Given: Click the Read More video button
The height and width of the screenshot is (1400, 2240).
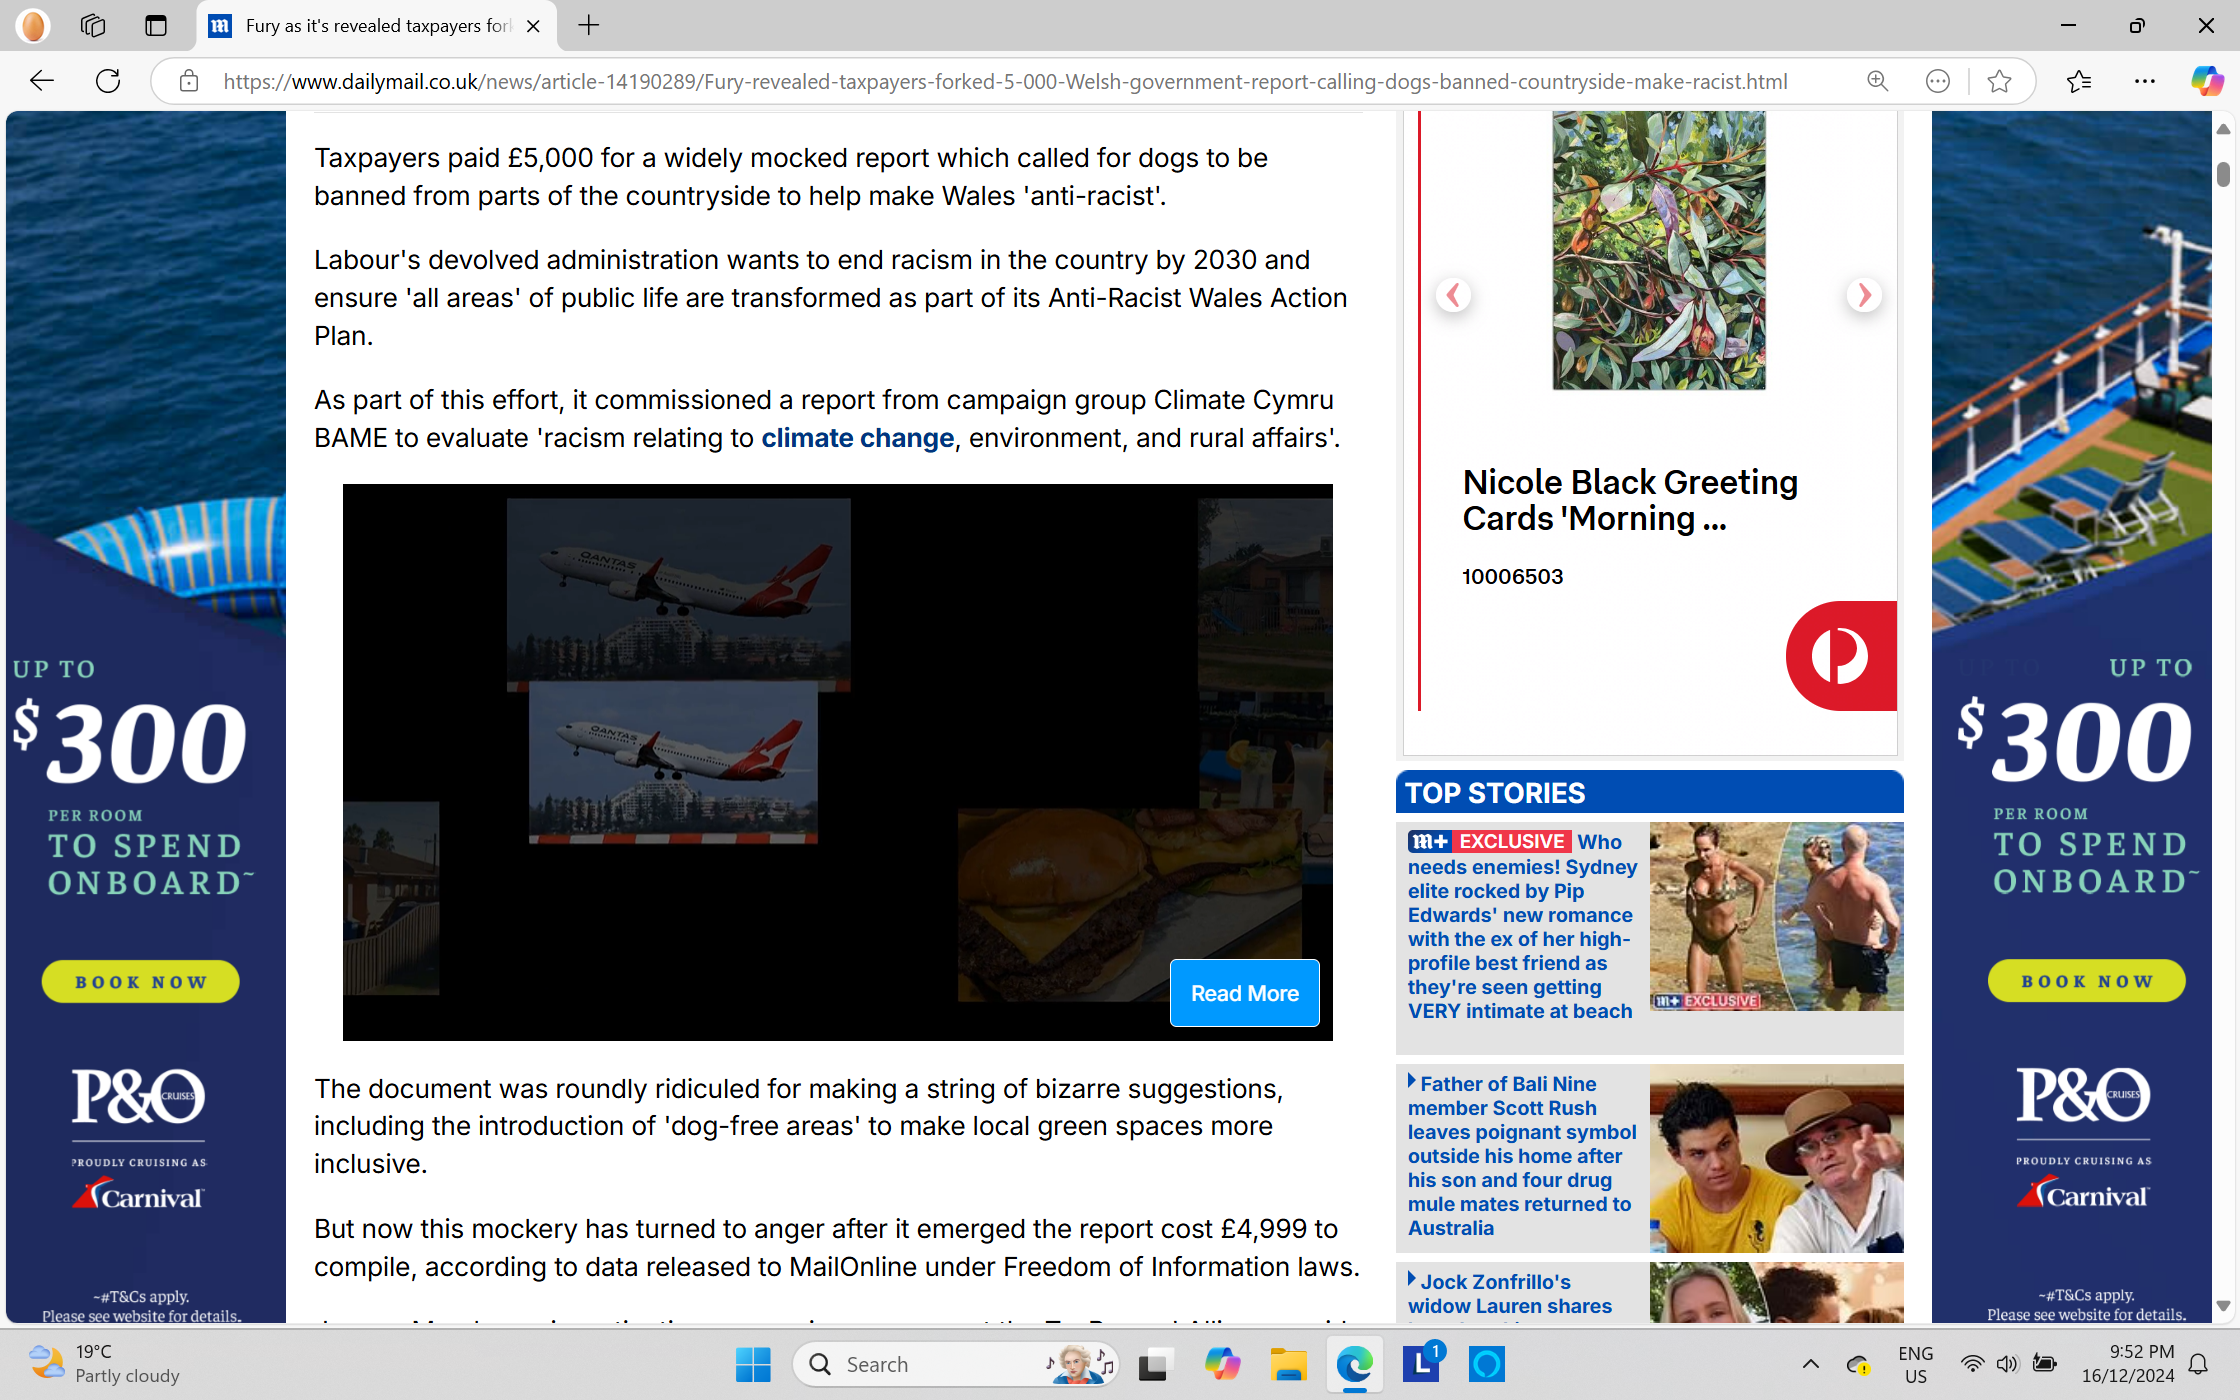Looking at the screenshot, I should coord(1244,993).
